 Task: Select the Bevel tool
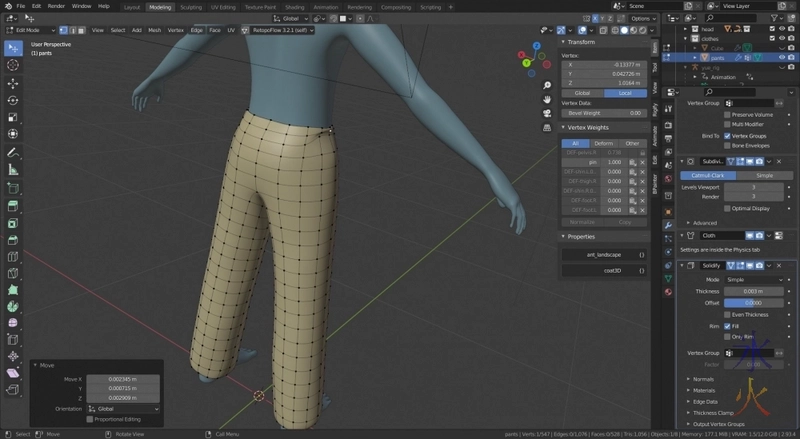(x=13, y=240)
